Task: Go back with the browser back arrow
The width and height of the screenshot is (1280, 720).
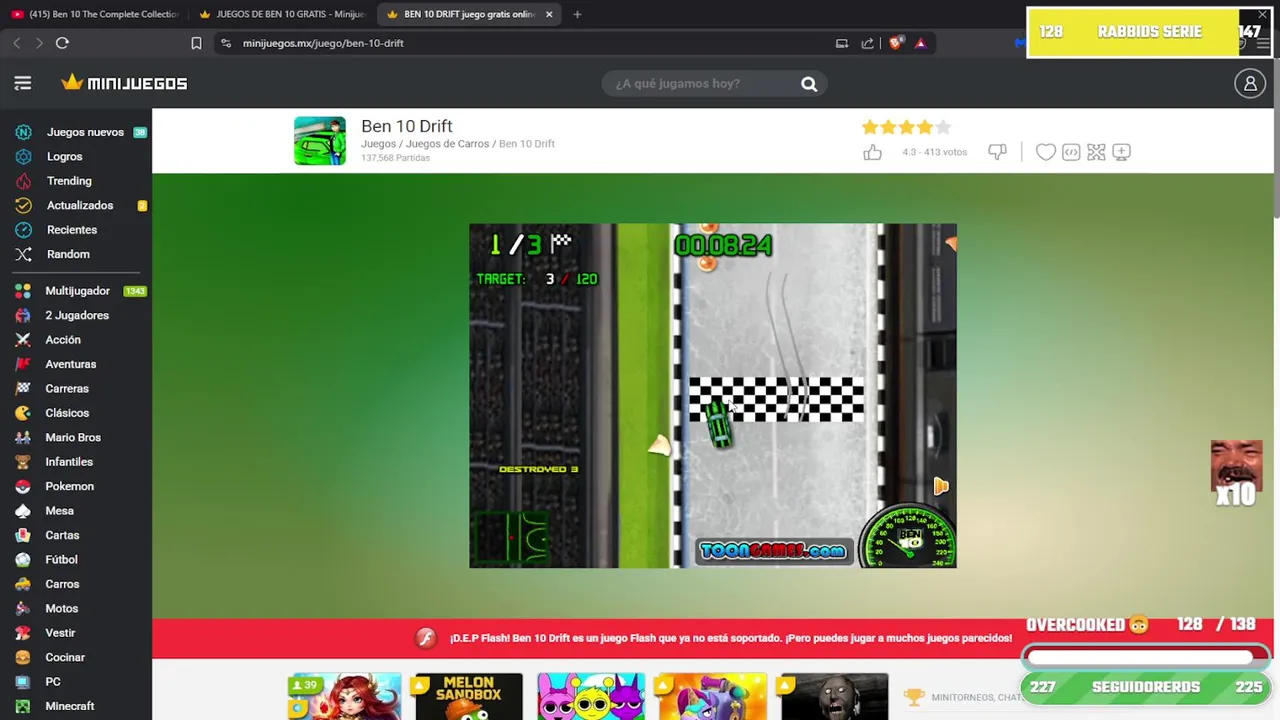Action: (17, 43)
